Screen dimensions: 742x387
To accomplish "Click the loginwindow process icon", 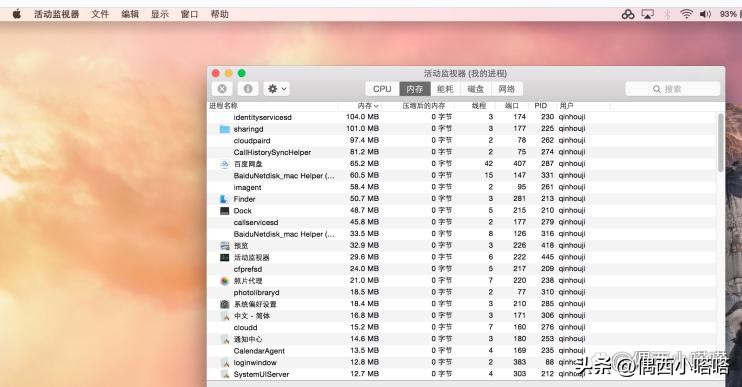I will point(225,362).
